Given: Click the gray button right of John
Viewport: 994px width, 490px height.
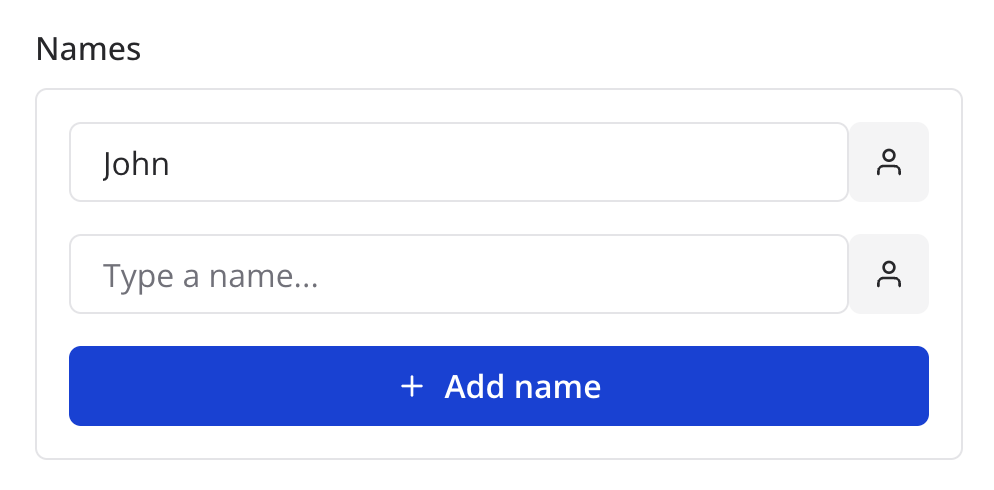Looking at the screenshot, I should [889, 162].
